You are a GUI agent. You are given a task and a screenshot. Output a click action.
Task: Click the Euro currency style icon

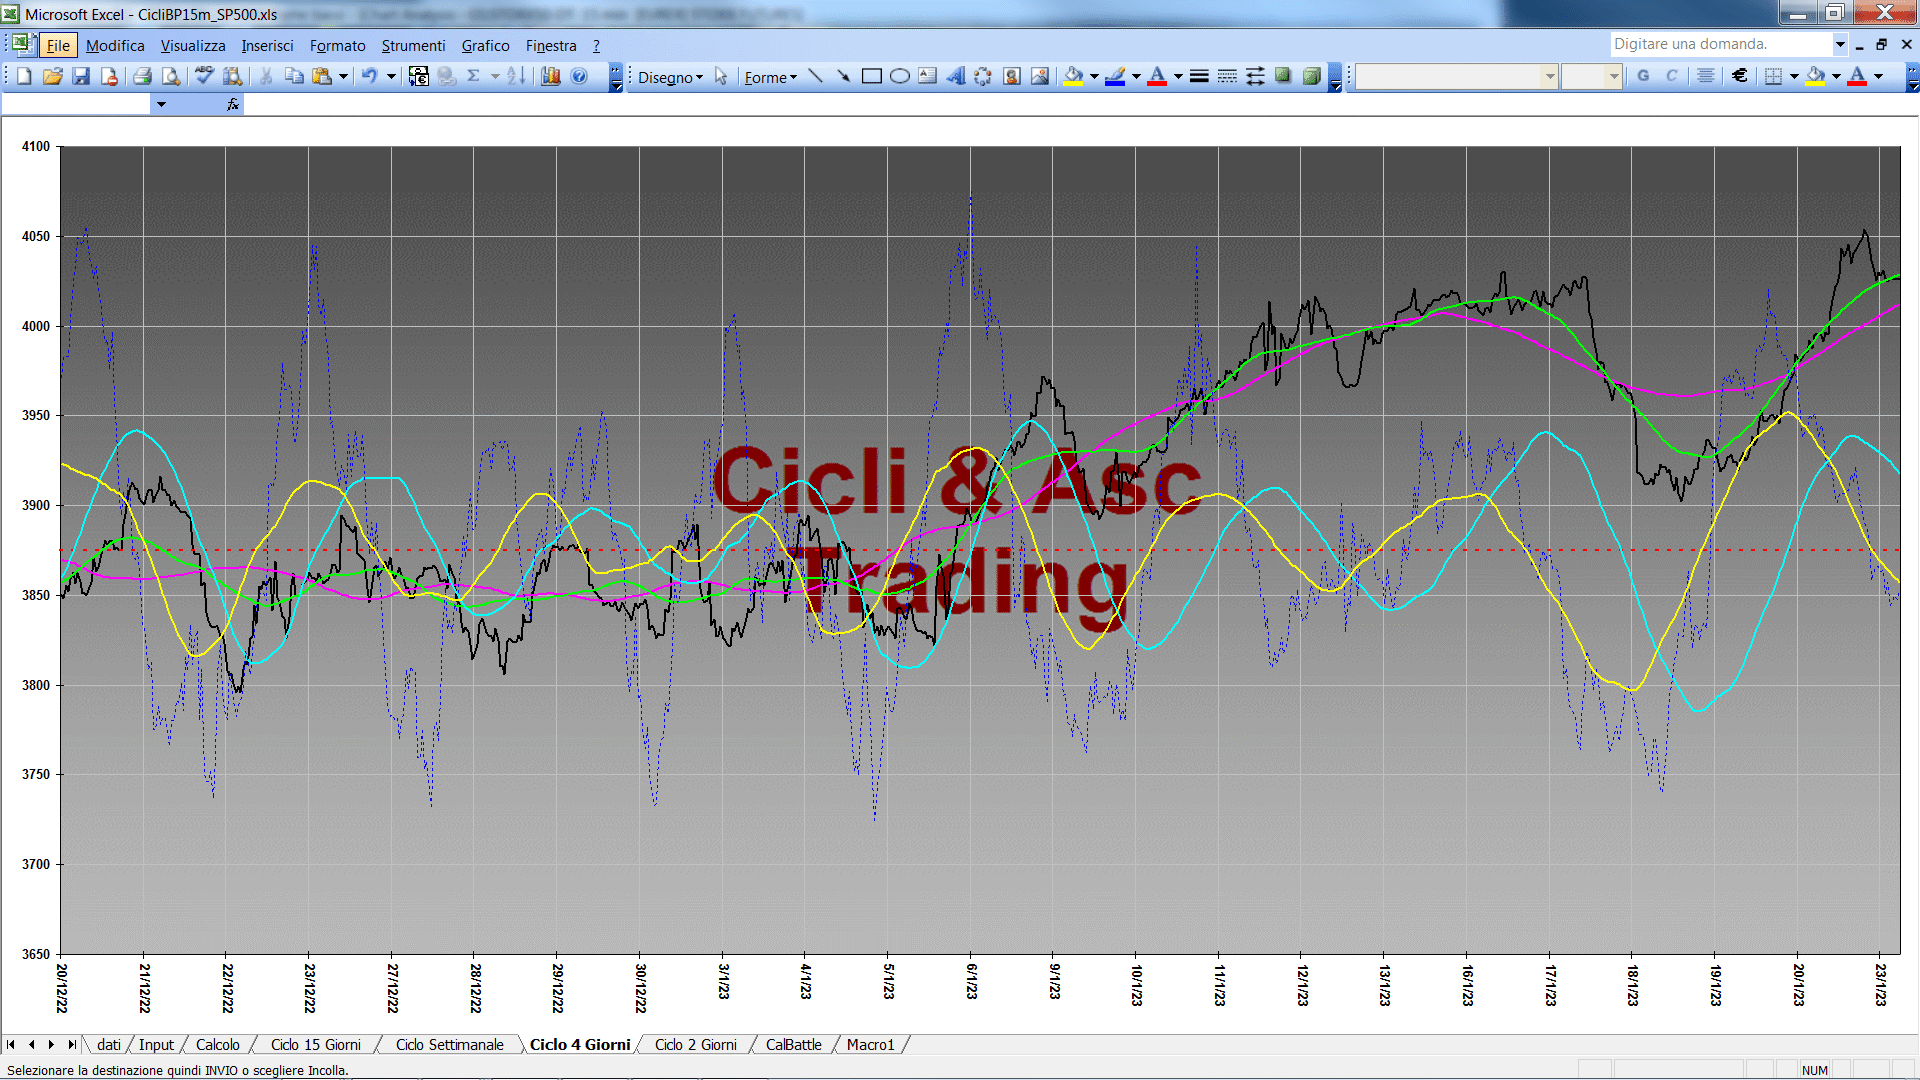pyautogui.click(x=1740, y=76)
